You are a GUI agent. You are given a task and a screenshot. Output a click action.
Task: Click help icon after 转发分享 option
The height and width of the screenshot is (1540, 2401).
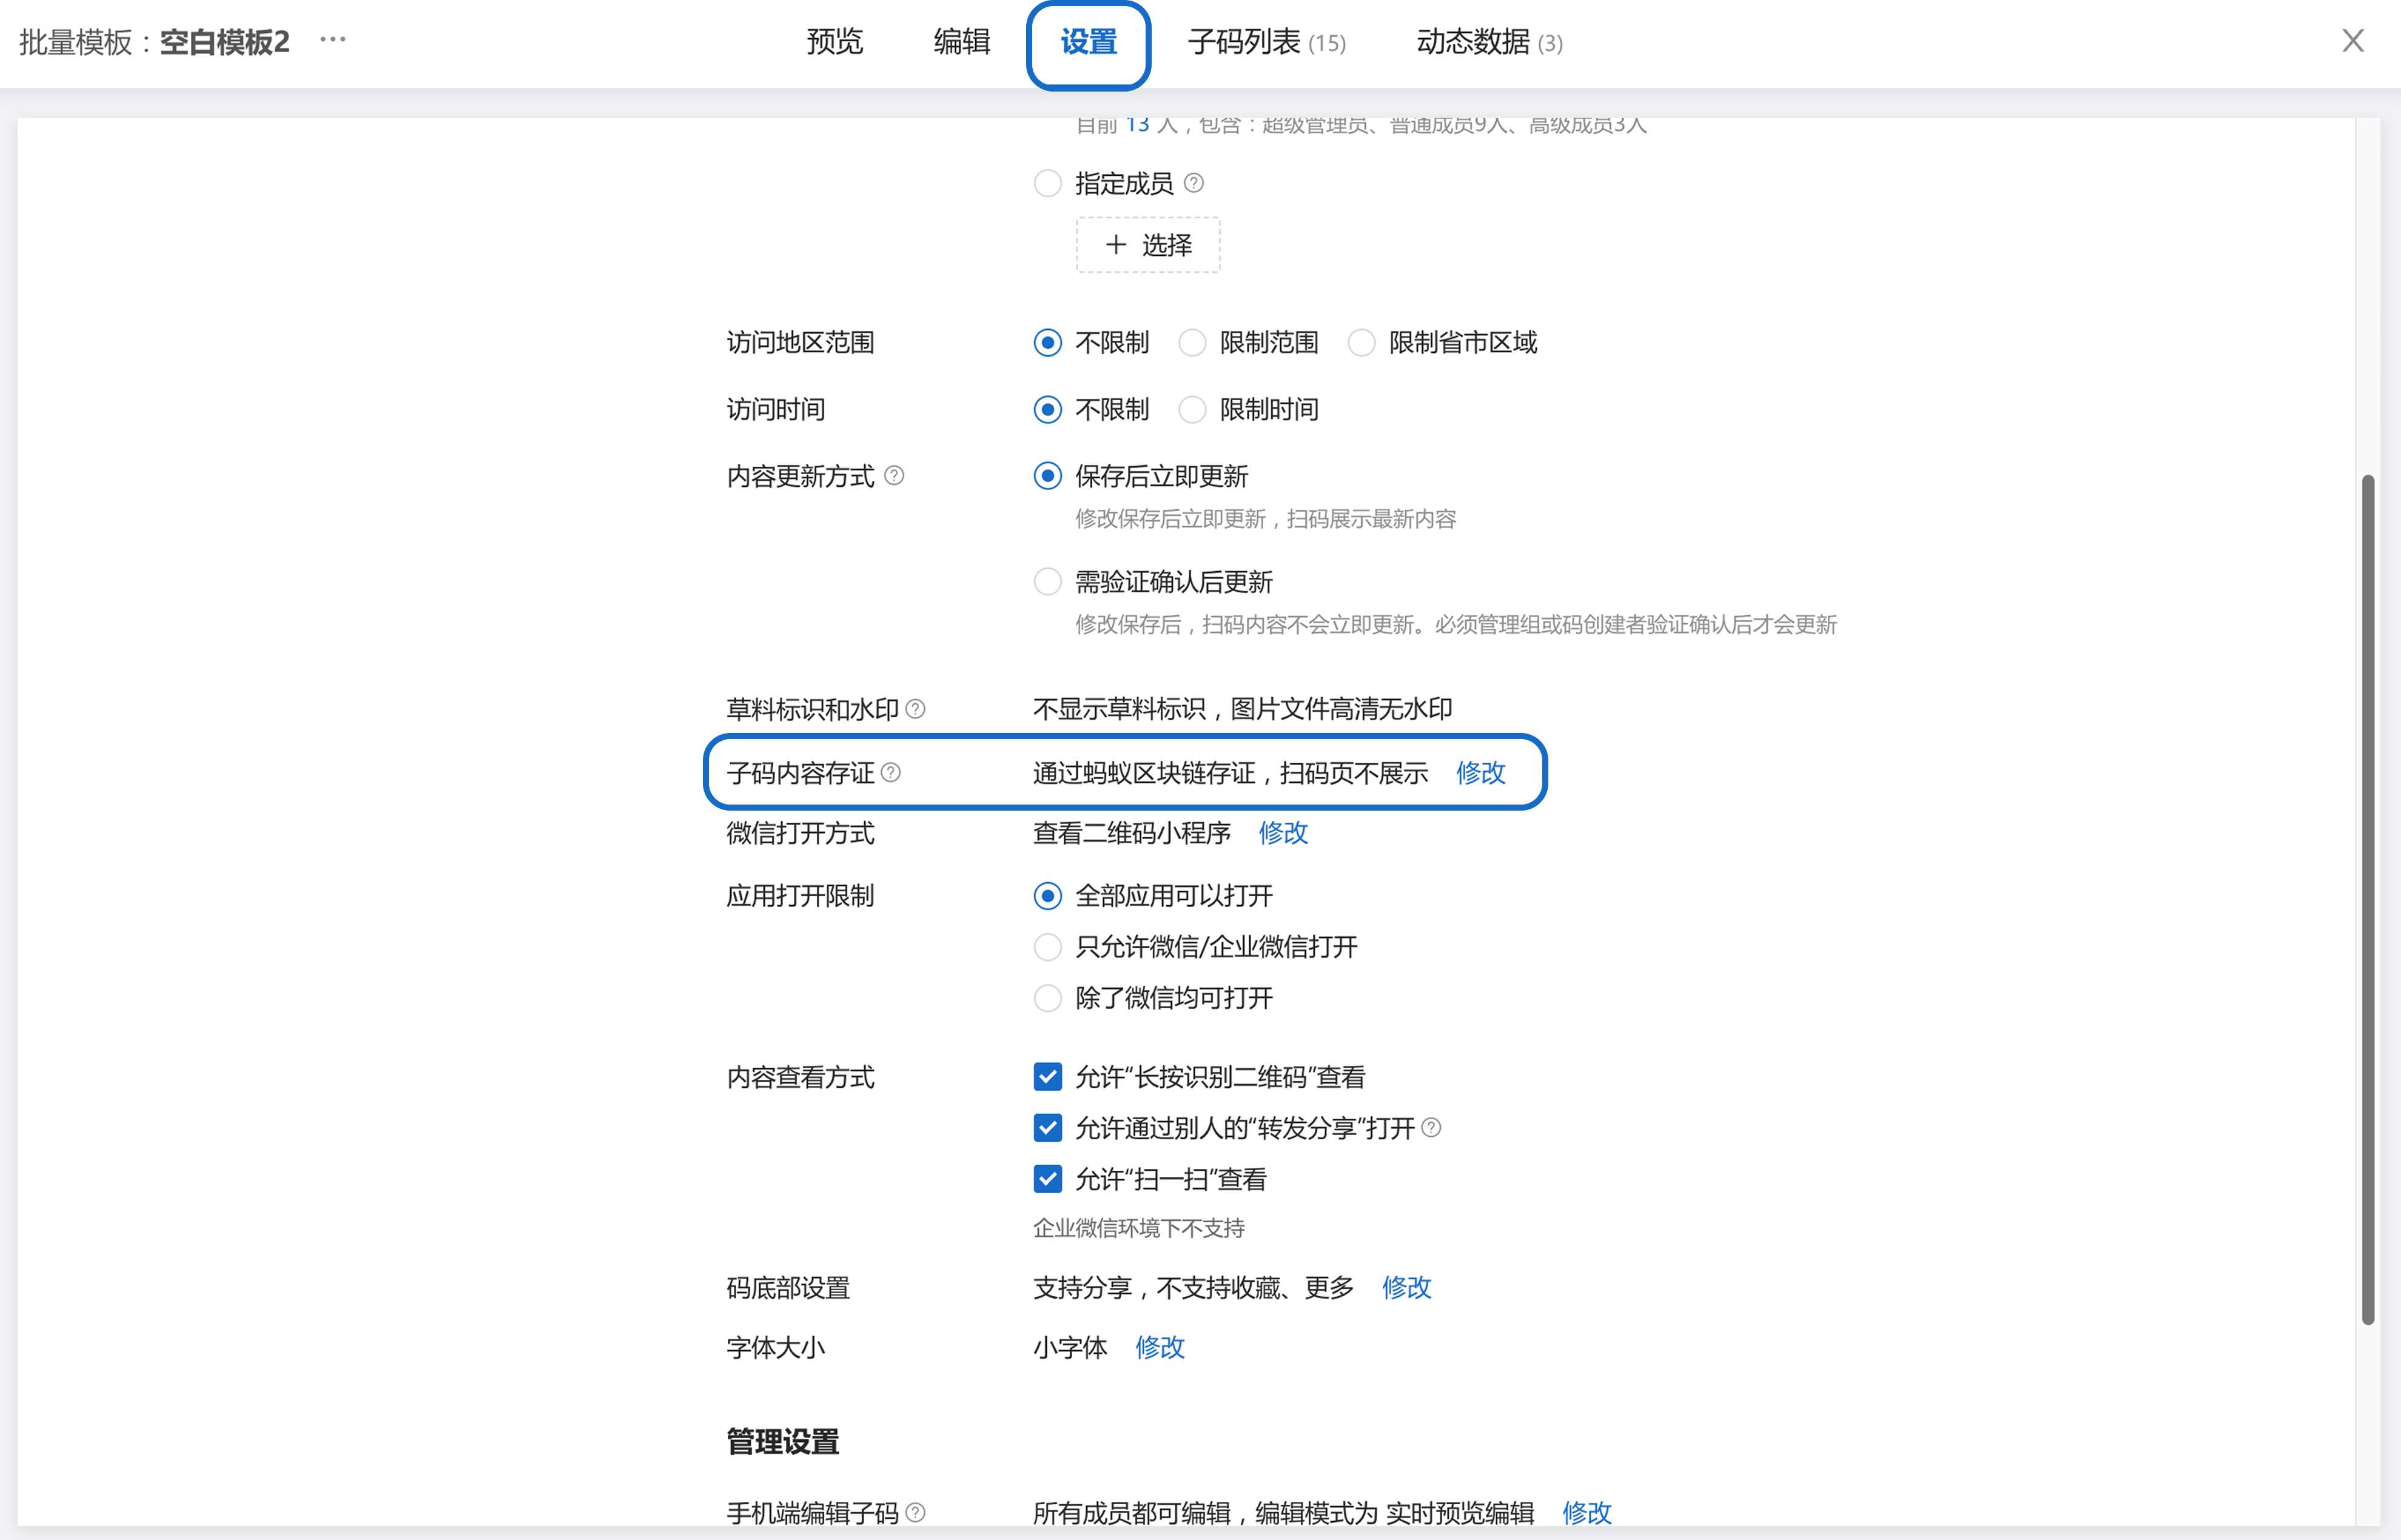tap(1431, 1128)
